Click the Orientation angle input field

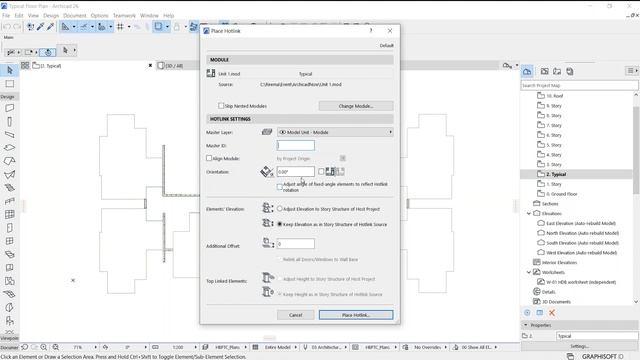(x=296, y=171)
